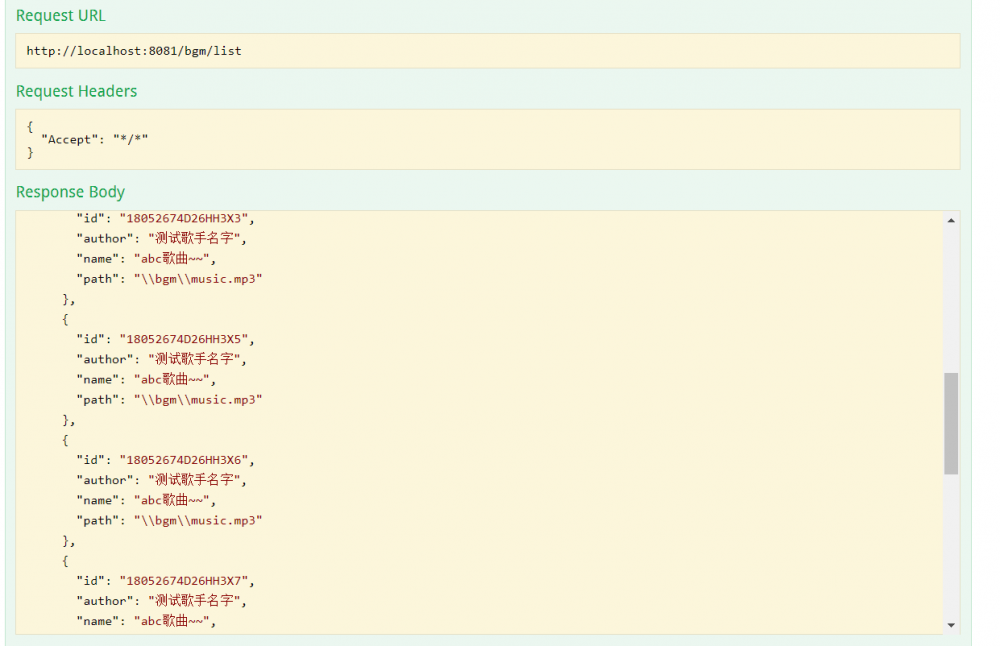The width and height of the screenshot is (1000, 646).
Task: Click the opening brace in Request Headers
Action: click(x=30, y=126)
